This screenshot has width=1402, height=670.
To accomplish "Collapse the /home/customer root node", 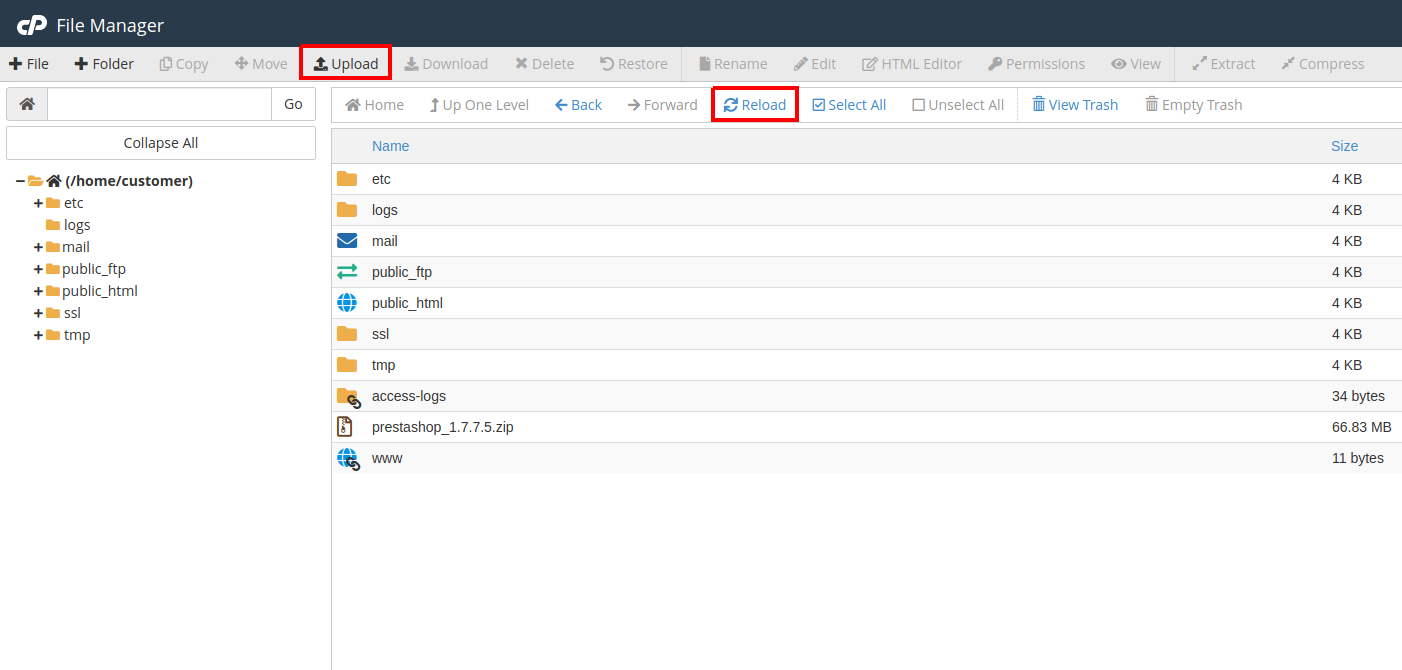I will tap(20, 181).
